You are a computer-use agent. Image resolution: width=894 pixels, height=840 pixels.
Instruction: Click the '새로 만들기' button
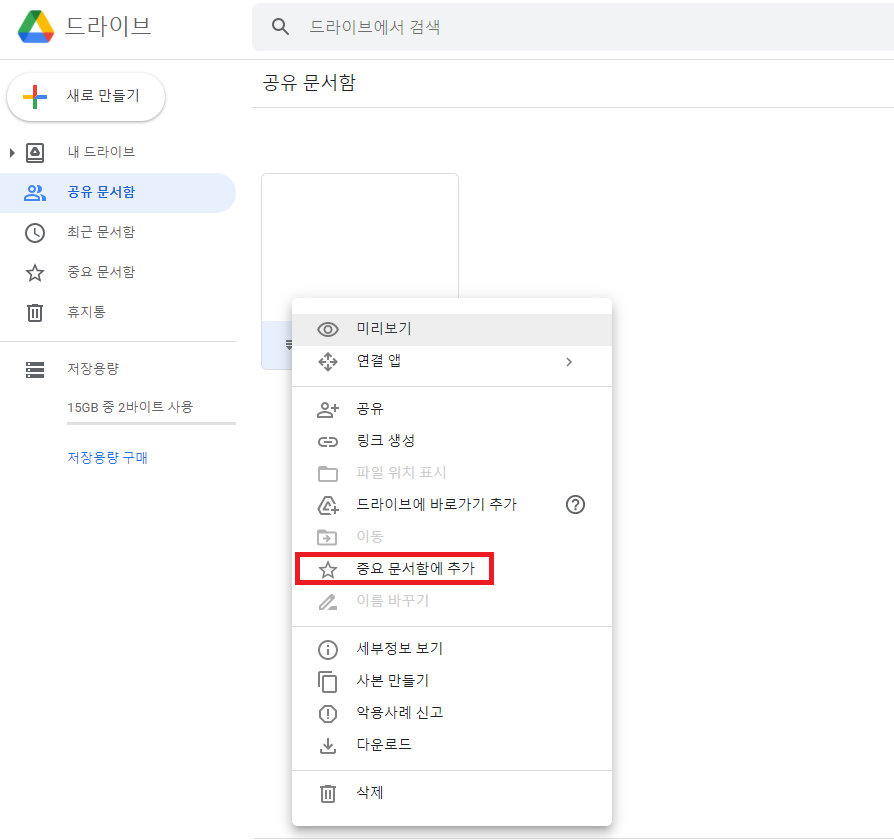[86, 96]
